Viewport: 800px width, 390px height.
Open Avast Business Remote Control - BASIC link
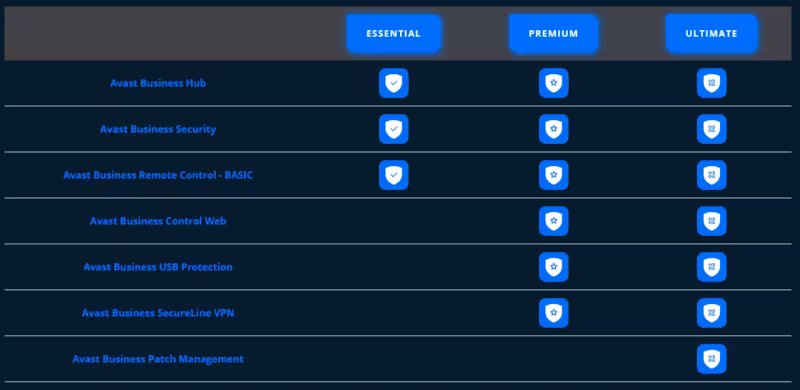point(158,175)
